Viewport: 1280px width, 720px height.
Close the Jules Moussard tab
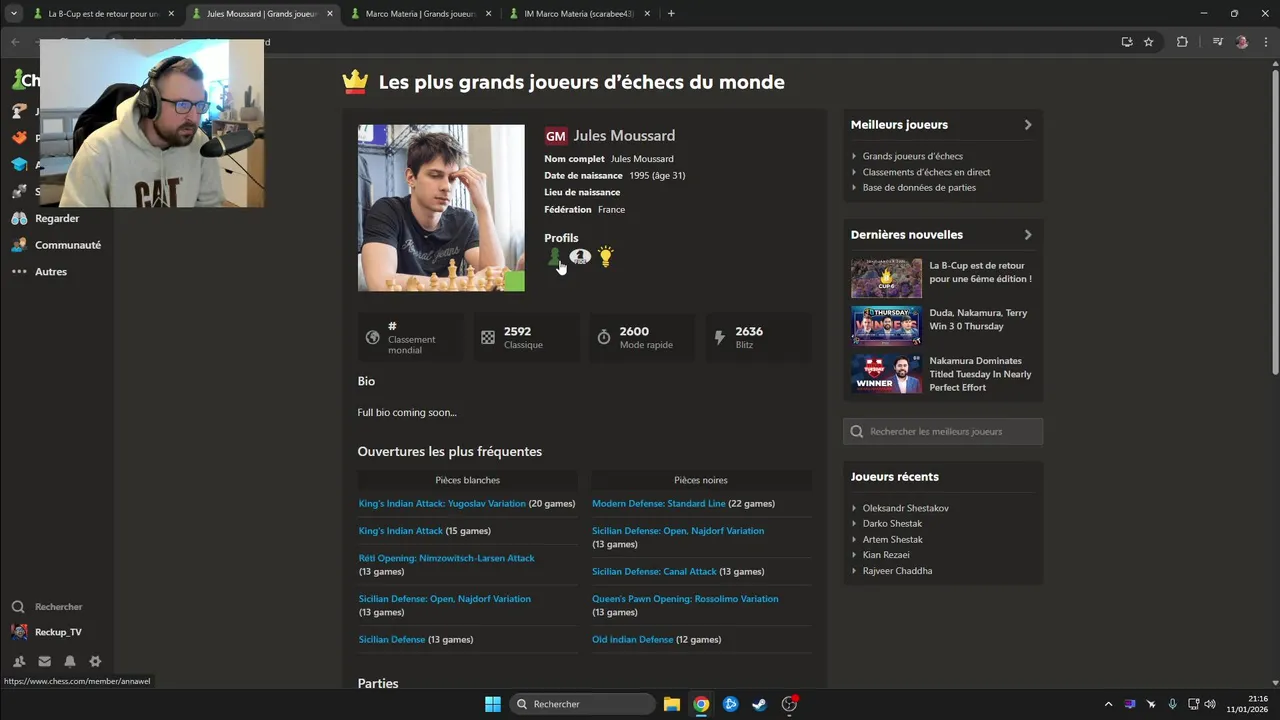coord(330,14)
